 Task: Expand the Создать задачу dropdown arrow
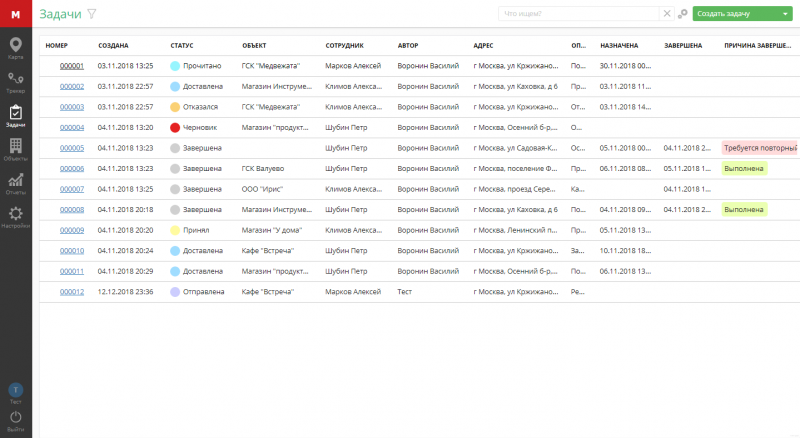tap(786, 14)
